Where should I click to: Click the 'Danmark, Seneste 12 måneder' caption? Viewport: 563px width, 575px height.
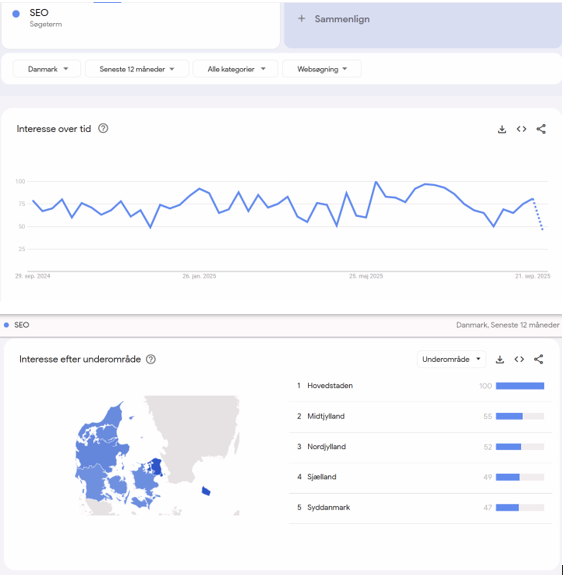point(508,325)
